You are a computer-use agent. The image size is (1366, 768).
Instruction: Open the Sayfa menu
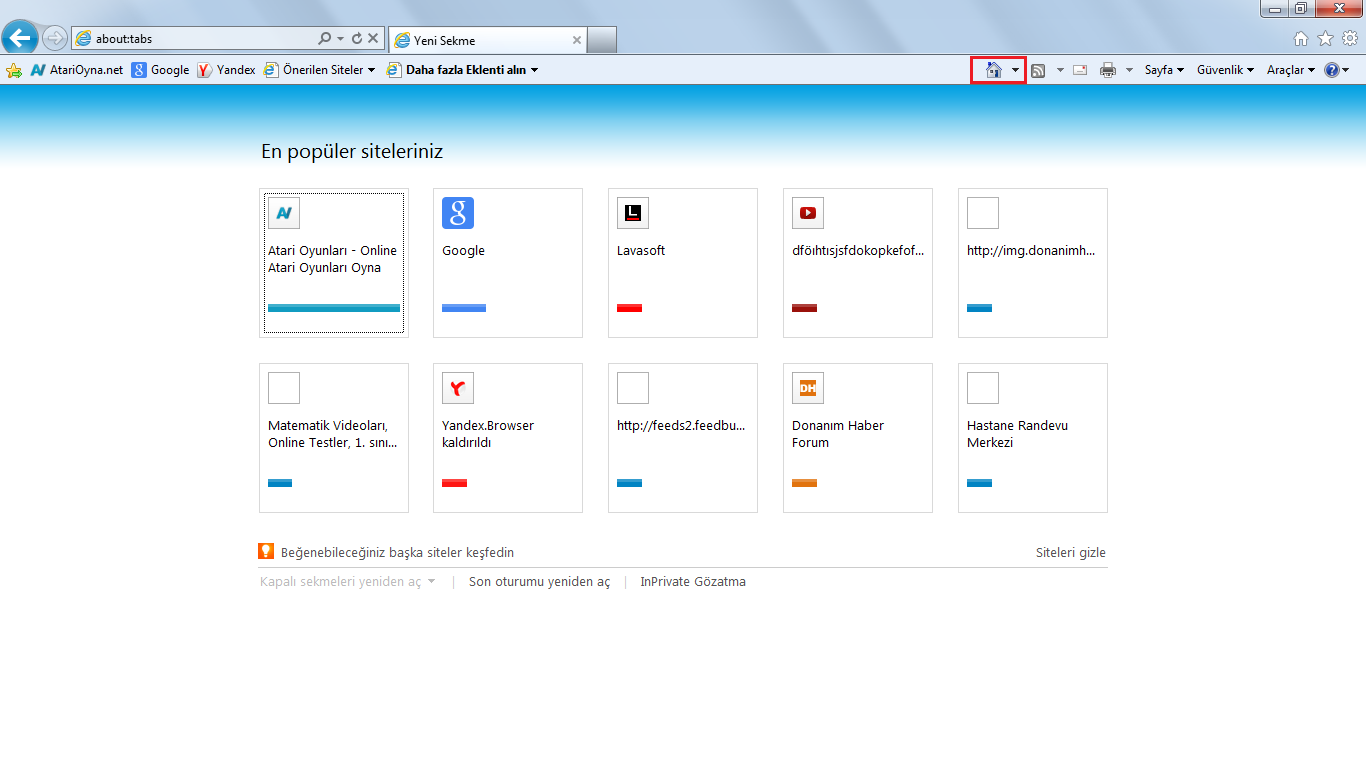pos(1164,70)
